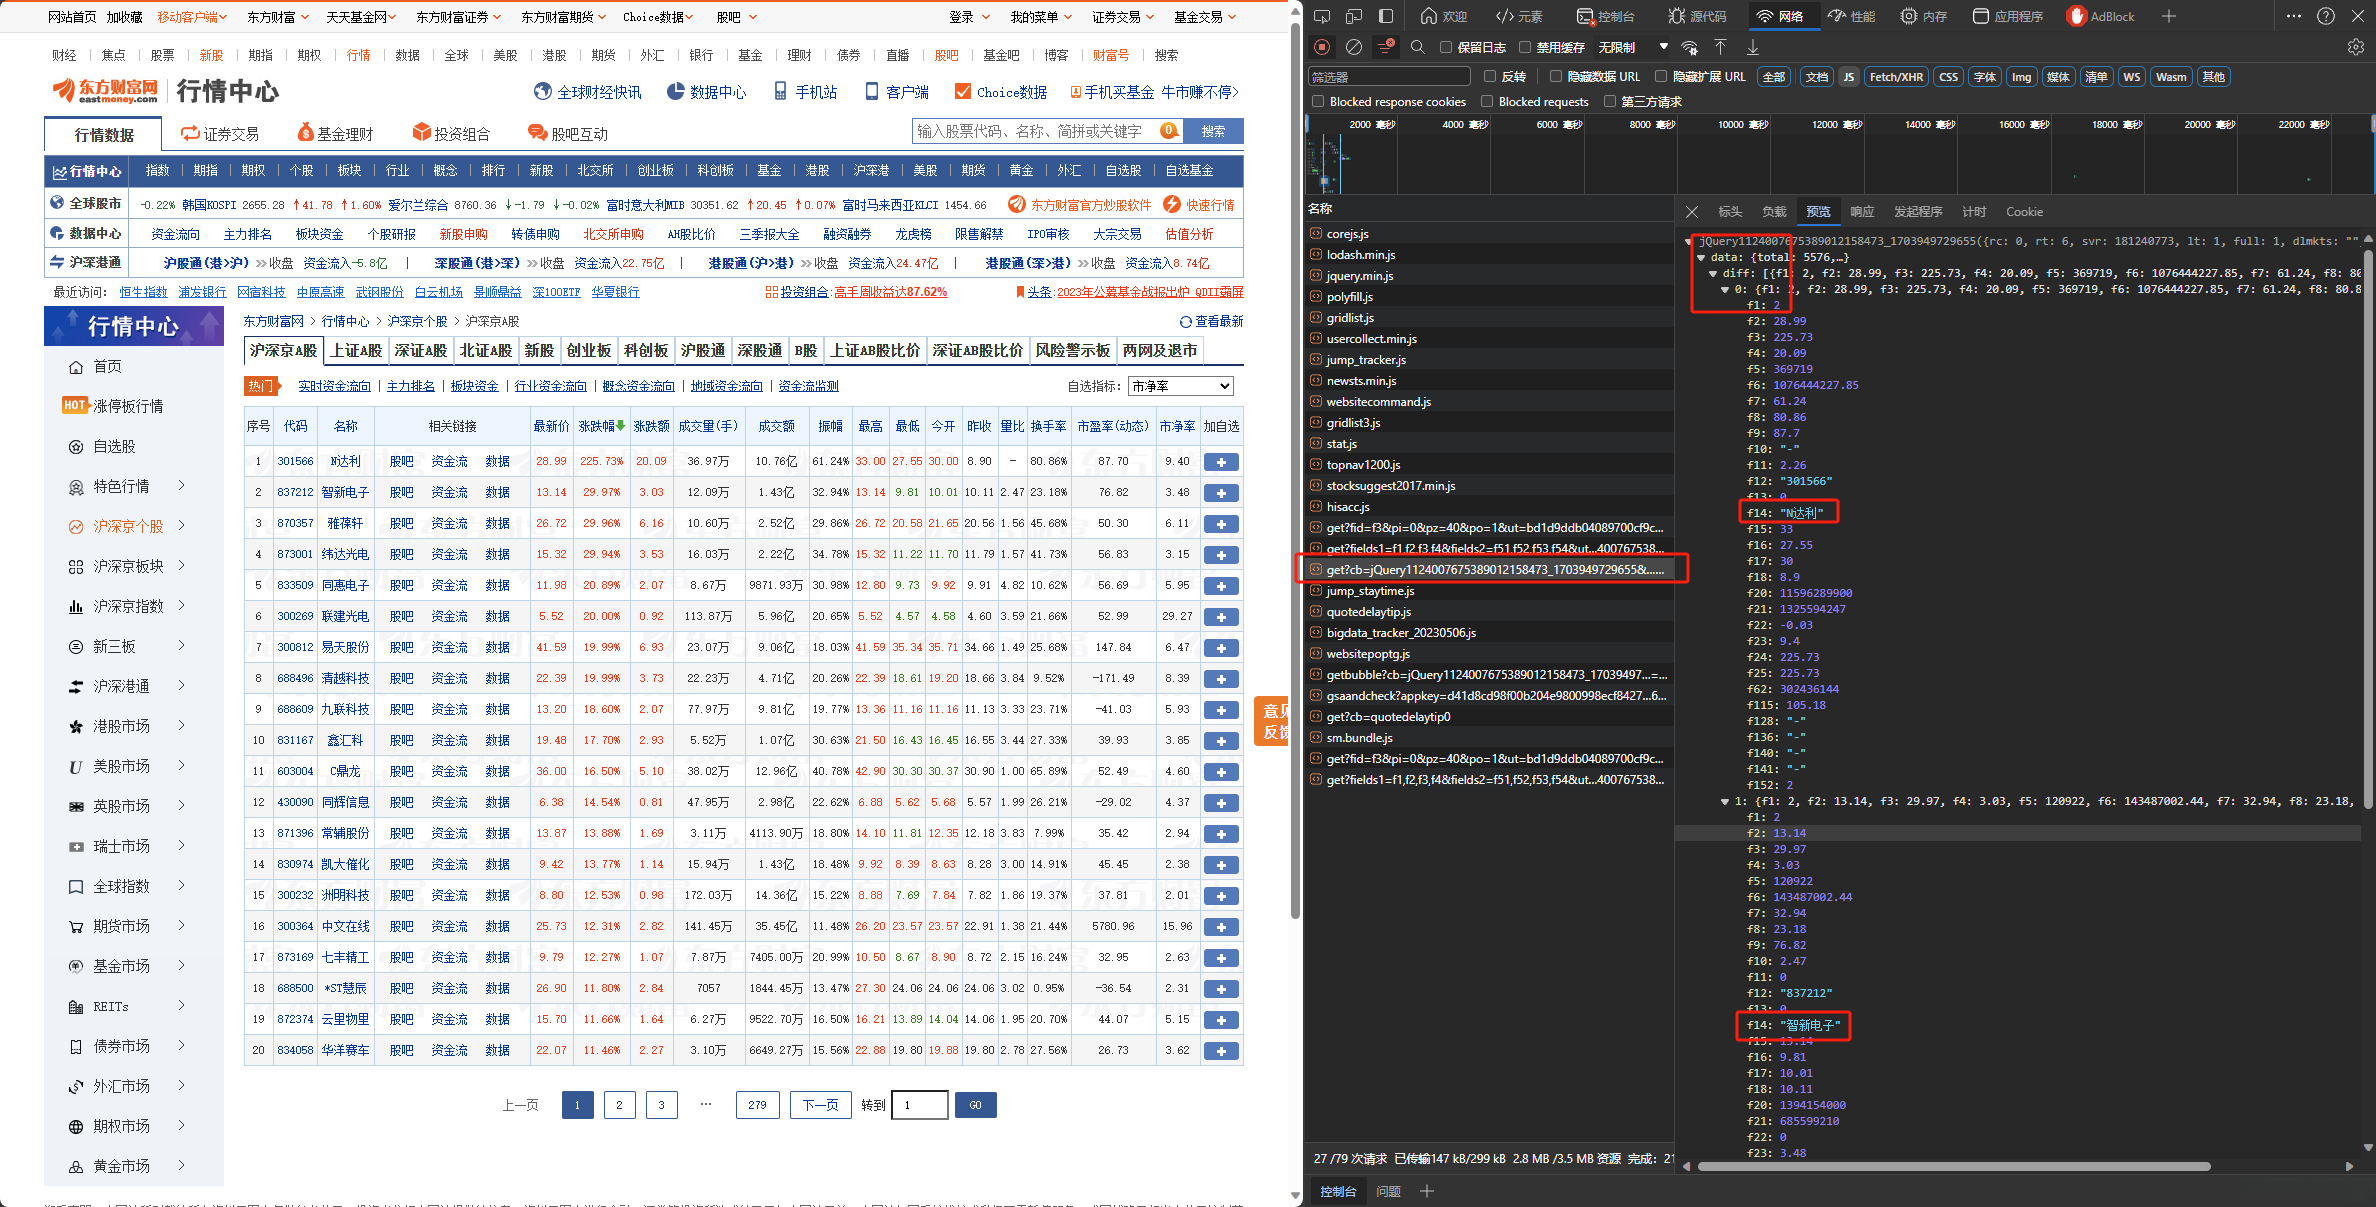
Task: Click the export HAR download arrow icon
Action: click(x=1753, y=47)
